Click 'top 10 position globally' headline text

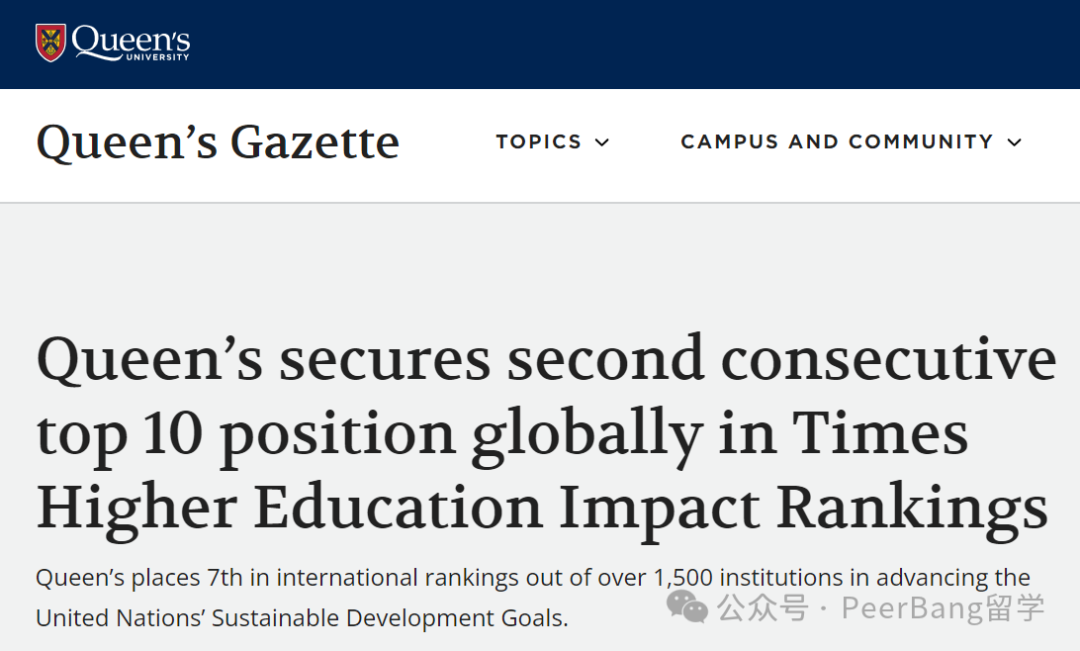(x=369, y=435)
